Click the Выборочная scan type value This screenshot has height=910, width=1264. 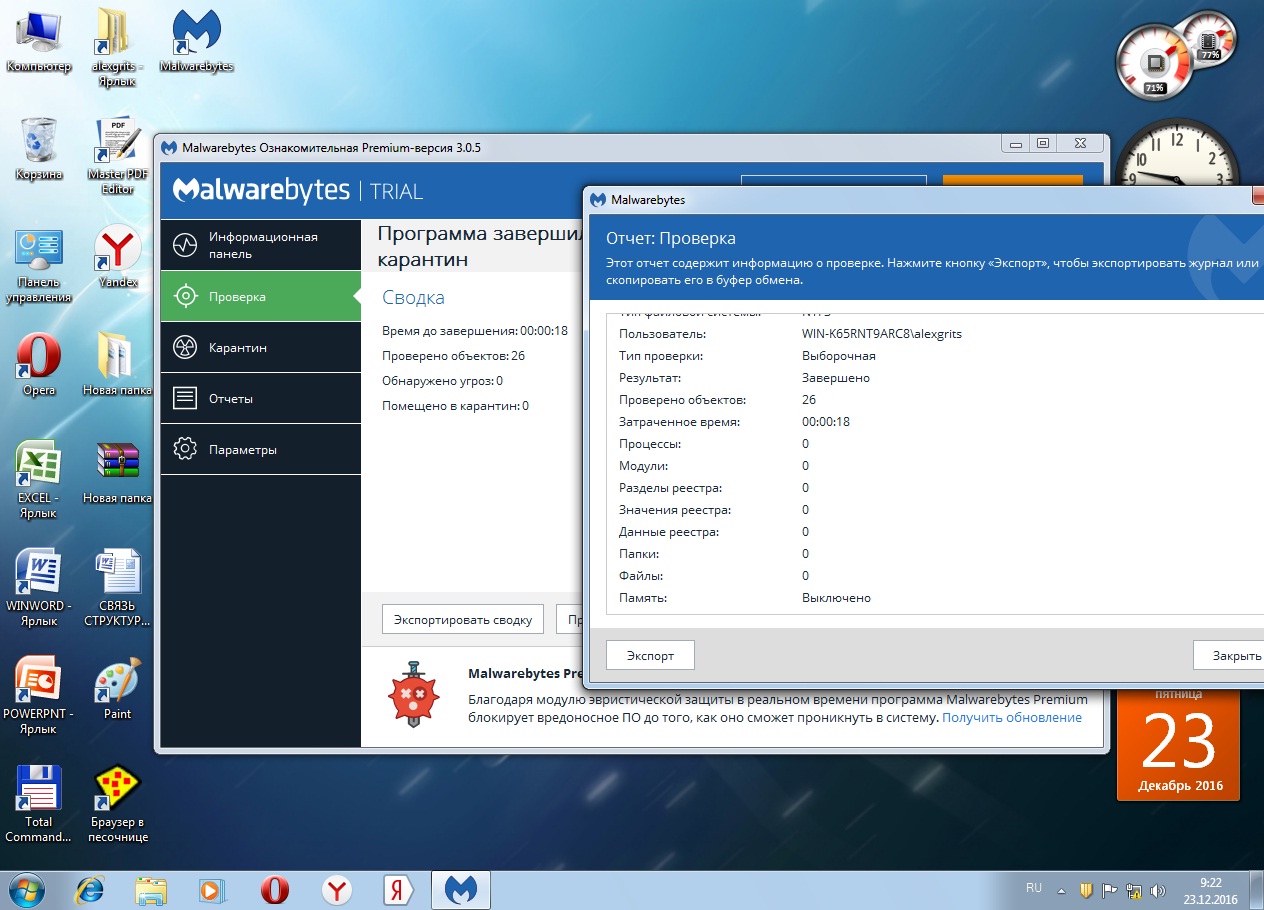pos(838,356)
